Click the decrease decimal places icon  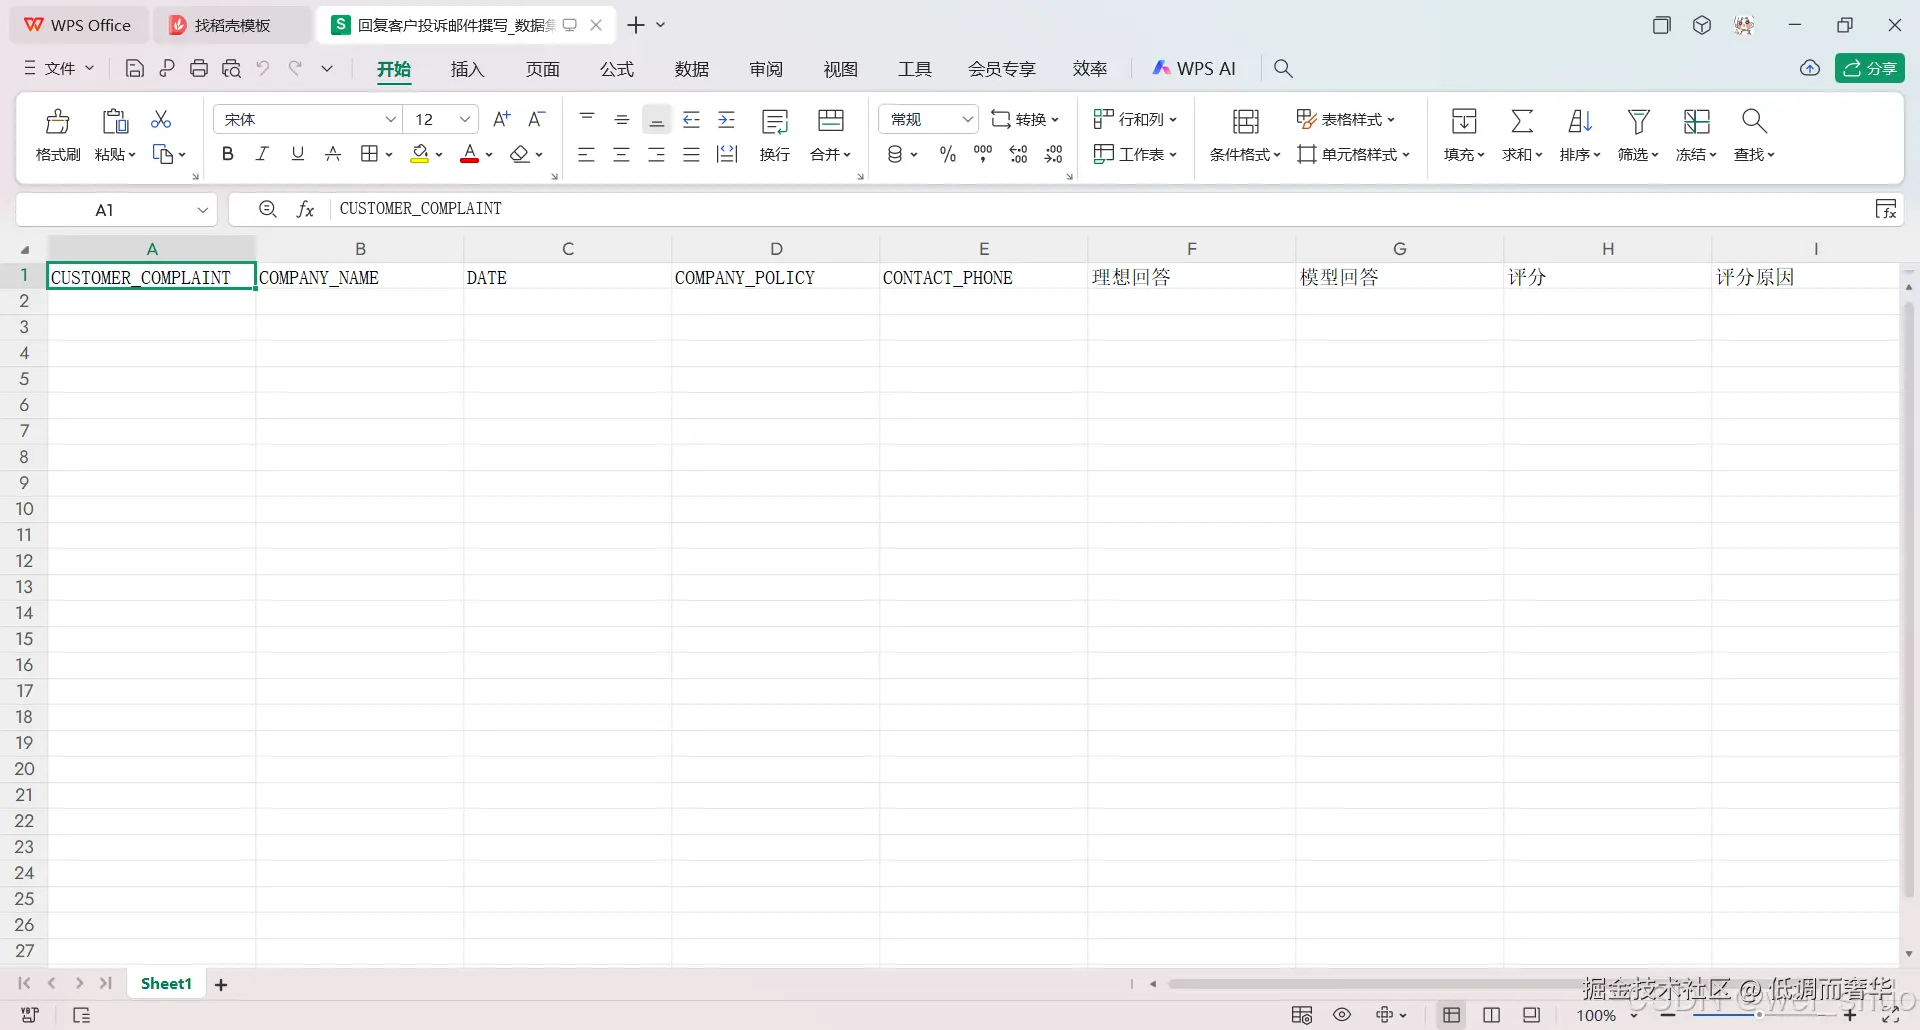tap(1054, 154)
